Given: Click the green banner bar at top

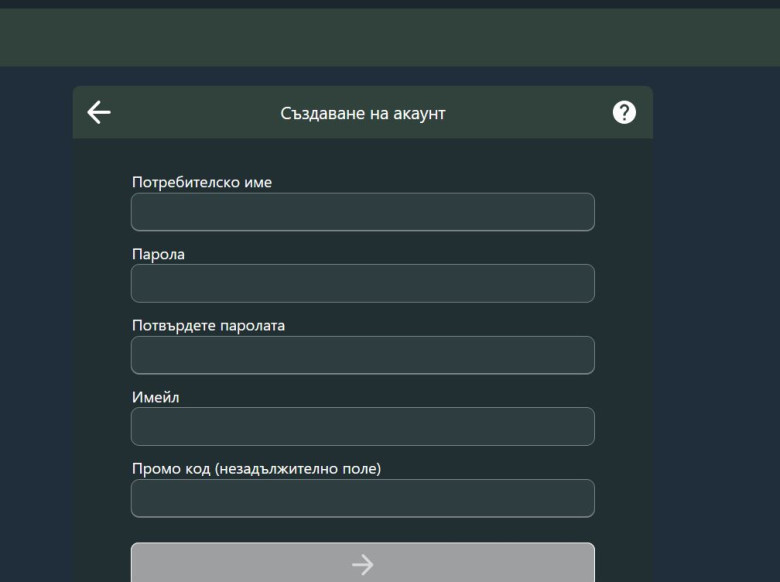Looking at the screenshot, I should [x=390, y=38].
